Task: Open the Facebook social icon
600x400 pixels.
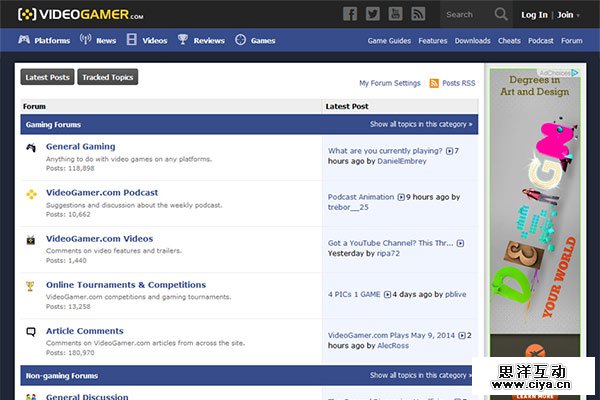Action: (350, 14)
